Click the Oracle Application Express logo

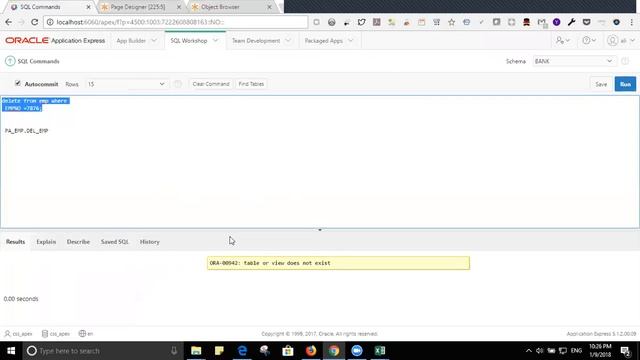(x=55, y=40)
